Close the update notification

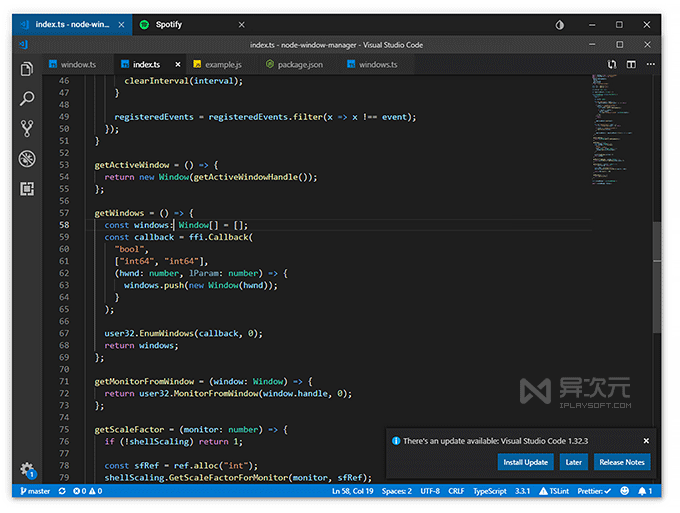(x=646, y=440)
